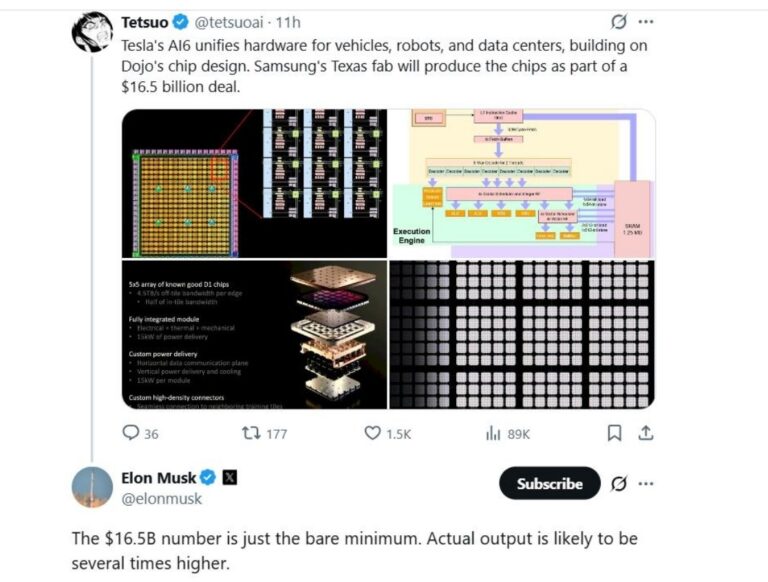Click the Grok icon on Tetsuo's post
Viewport: 768px width, 582px height.
coord(619,21)
